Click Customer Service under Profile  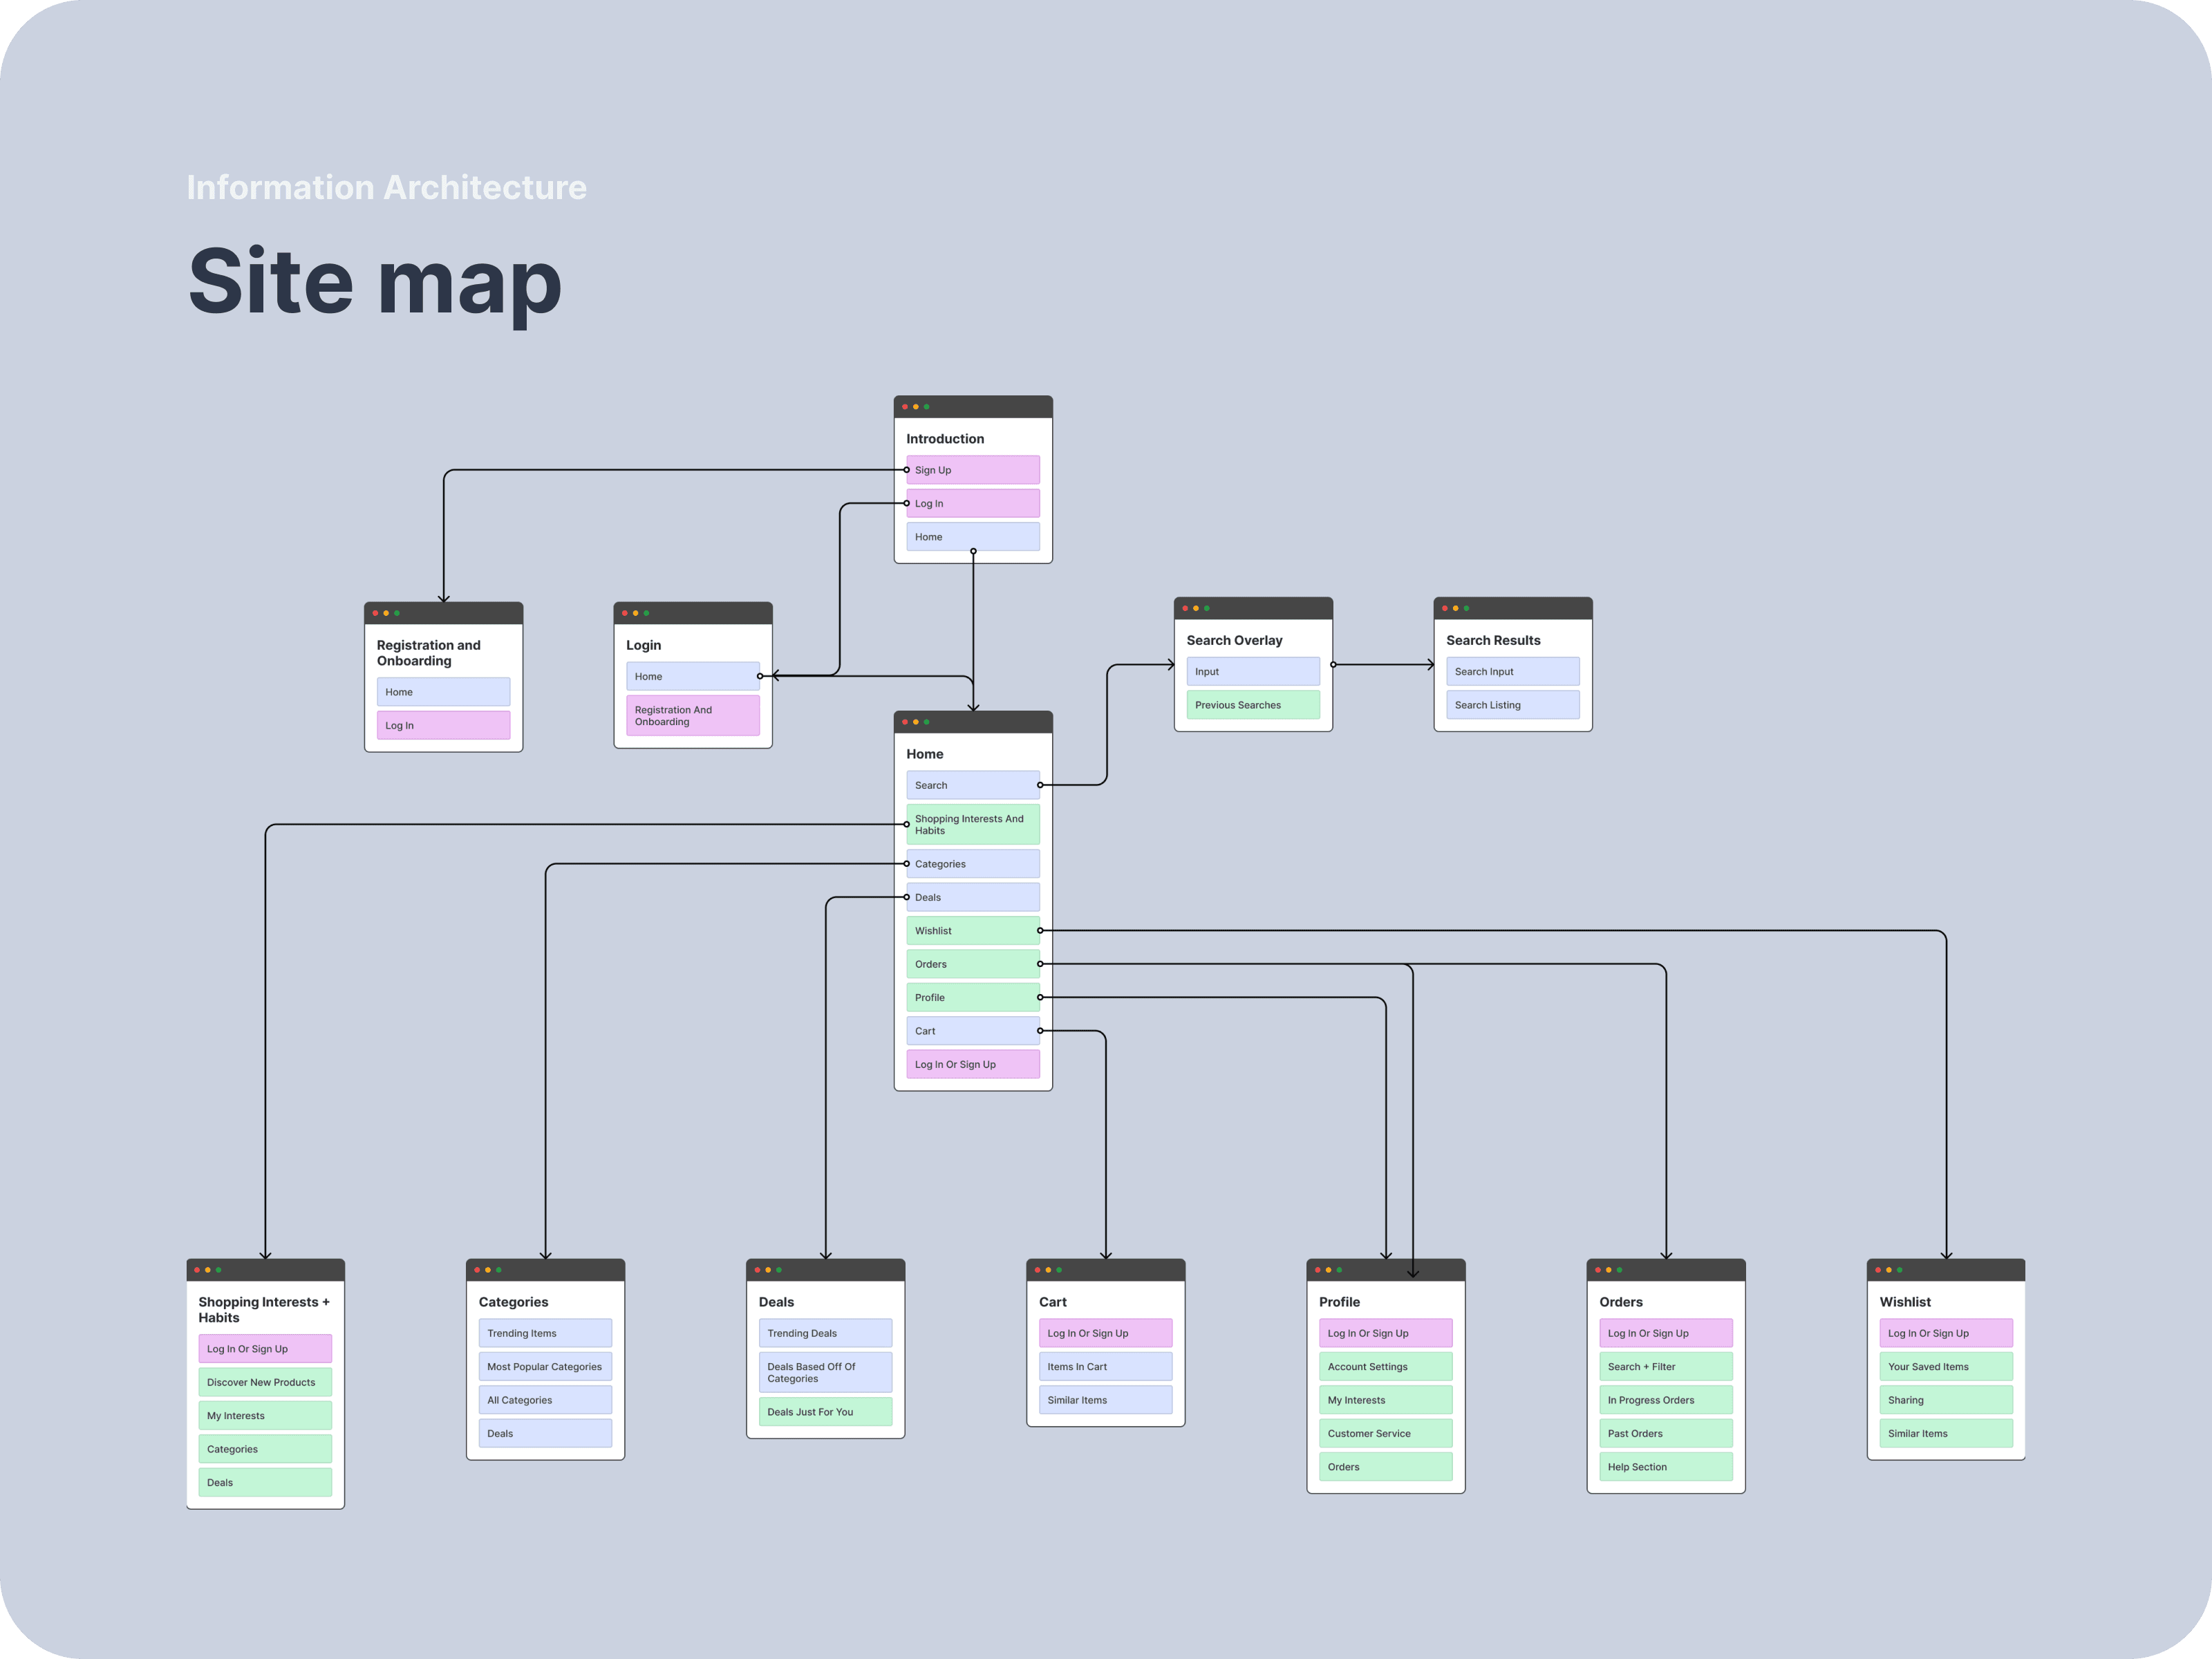[1385, 1433]
